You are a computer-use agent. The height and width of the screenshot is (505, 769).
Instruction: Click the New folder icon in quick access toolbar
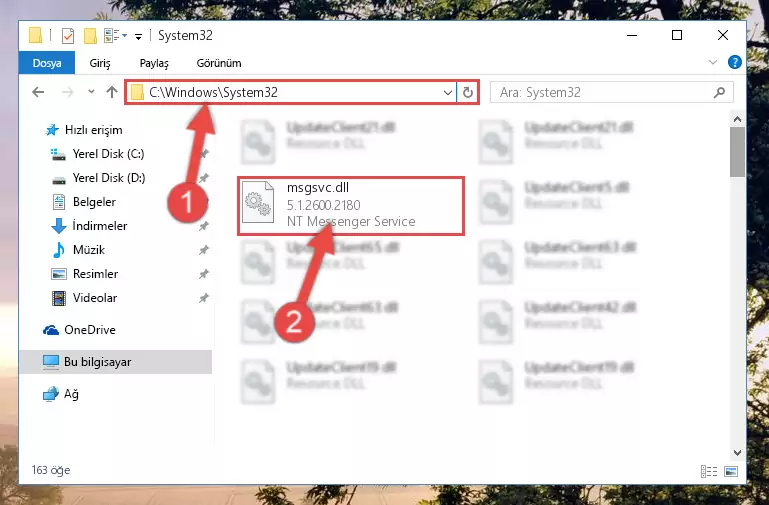(x=90, y=36)
